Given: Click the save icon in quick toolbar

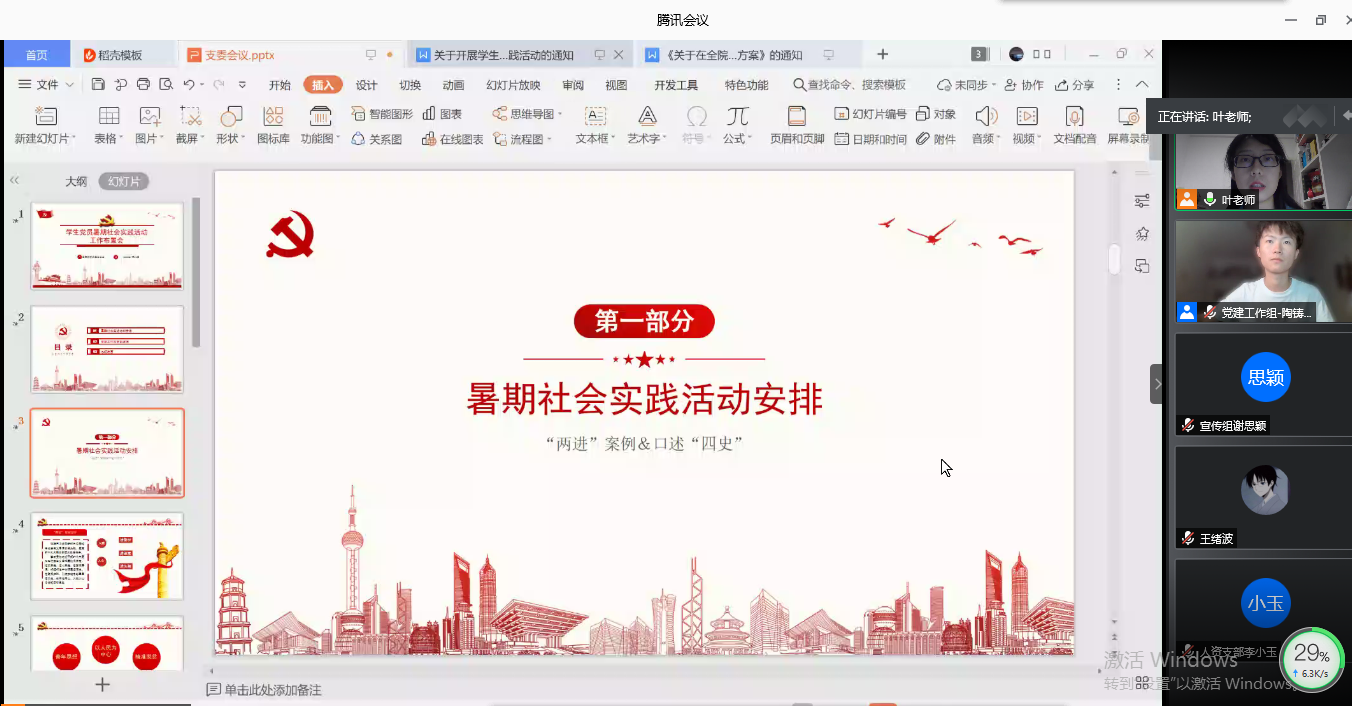Looking at the screenshot, I should (98, 85).
